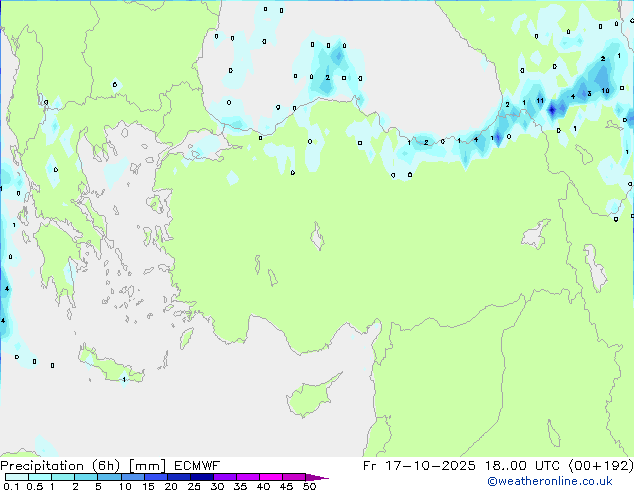Screen dimensions: 634x490
Task: Pick the 45–50 mm legend color box
Action: (x=294, y=477)
